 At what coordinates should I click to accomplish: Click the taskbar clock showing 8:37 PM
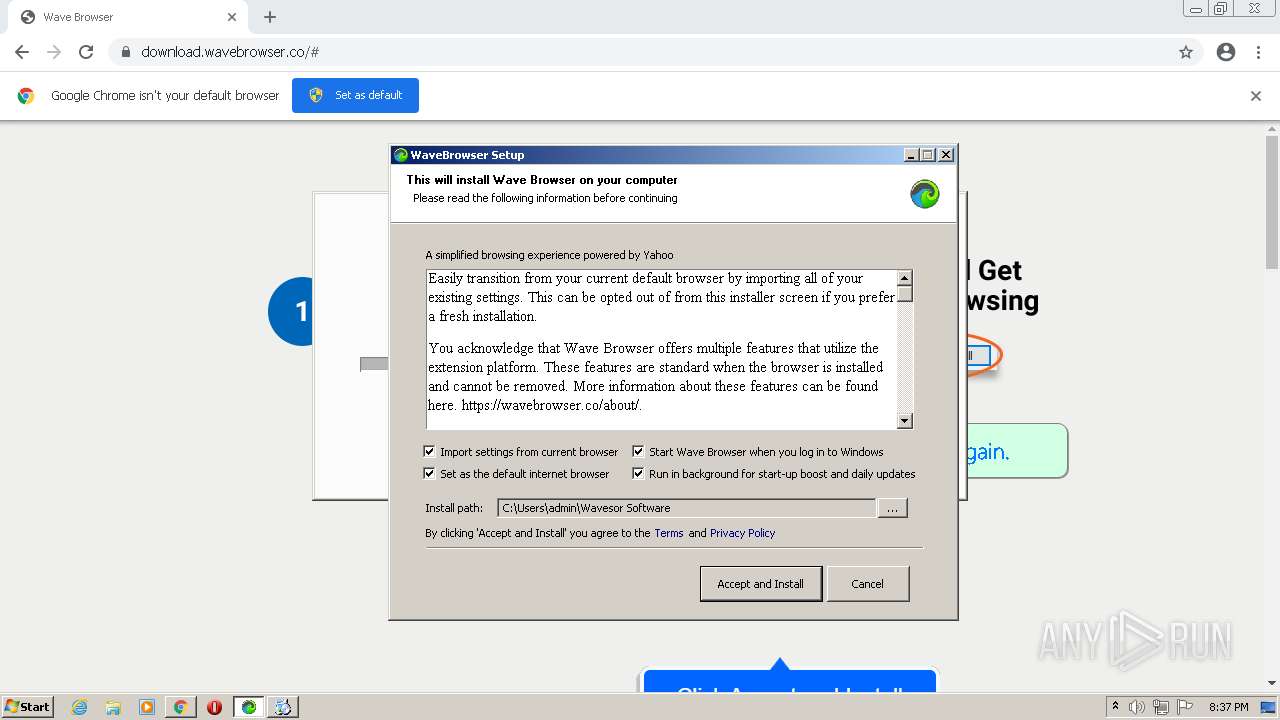pos(1229,707)
